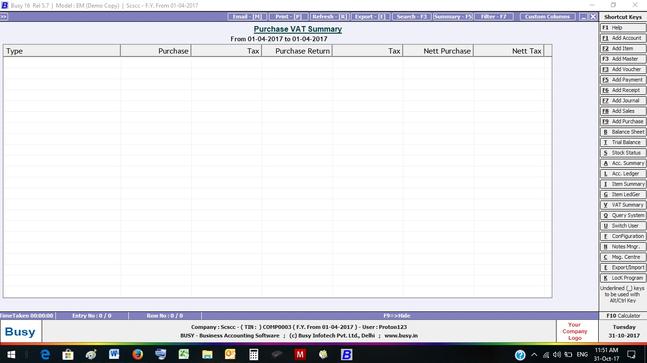Image resolution: width=647 pixels, height=363 pixels.
Task: Open the Calculator app in the taskbar
Action: [x=253, y=354]
